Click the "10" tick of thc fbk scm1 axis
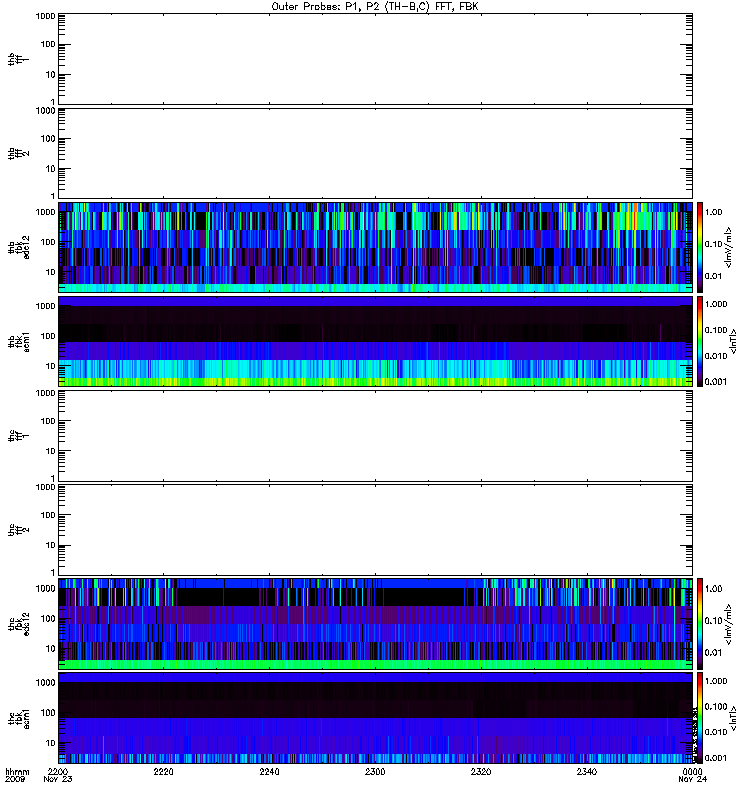This screenshot has height=800, width=750. (x=51, y=743)
